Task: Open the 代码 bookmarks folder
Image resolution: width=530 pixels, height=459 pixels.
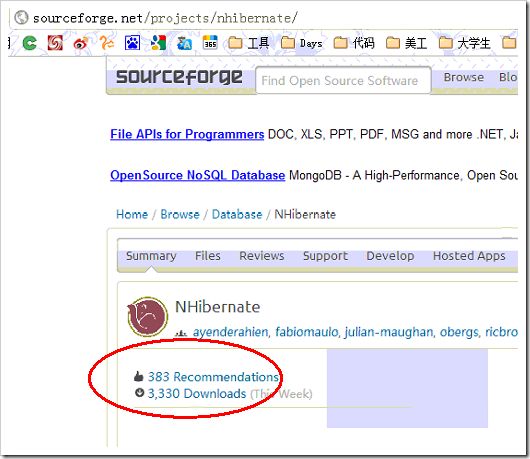Action: tap(354, 43)
